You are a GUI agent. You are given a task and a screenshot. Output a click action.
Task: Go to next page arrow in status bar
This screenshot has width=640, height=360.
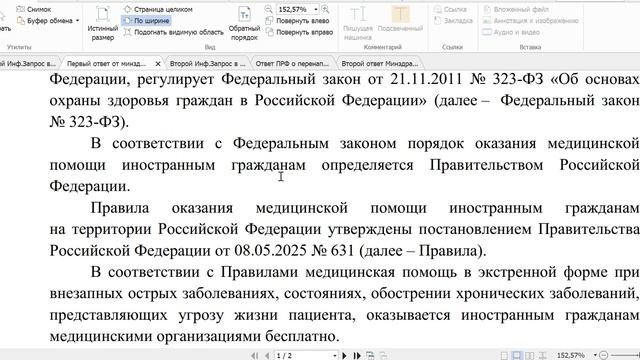tap(344, 356)
